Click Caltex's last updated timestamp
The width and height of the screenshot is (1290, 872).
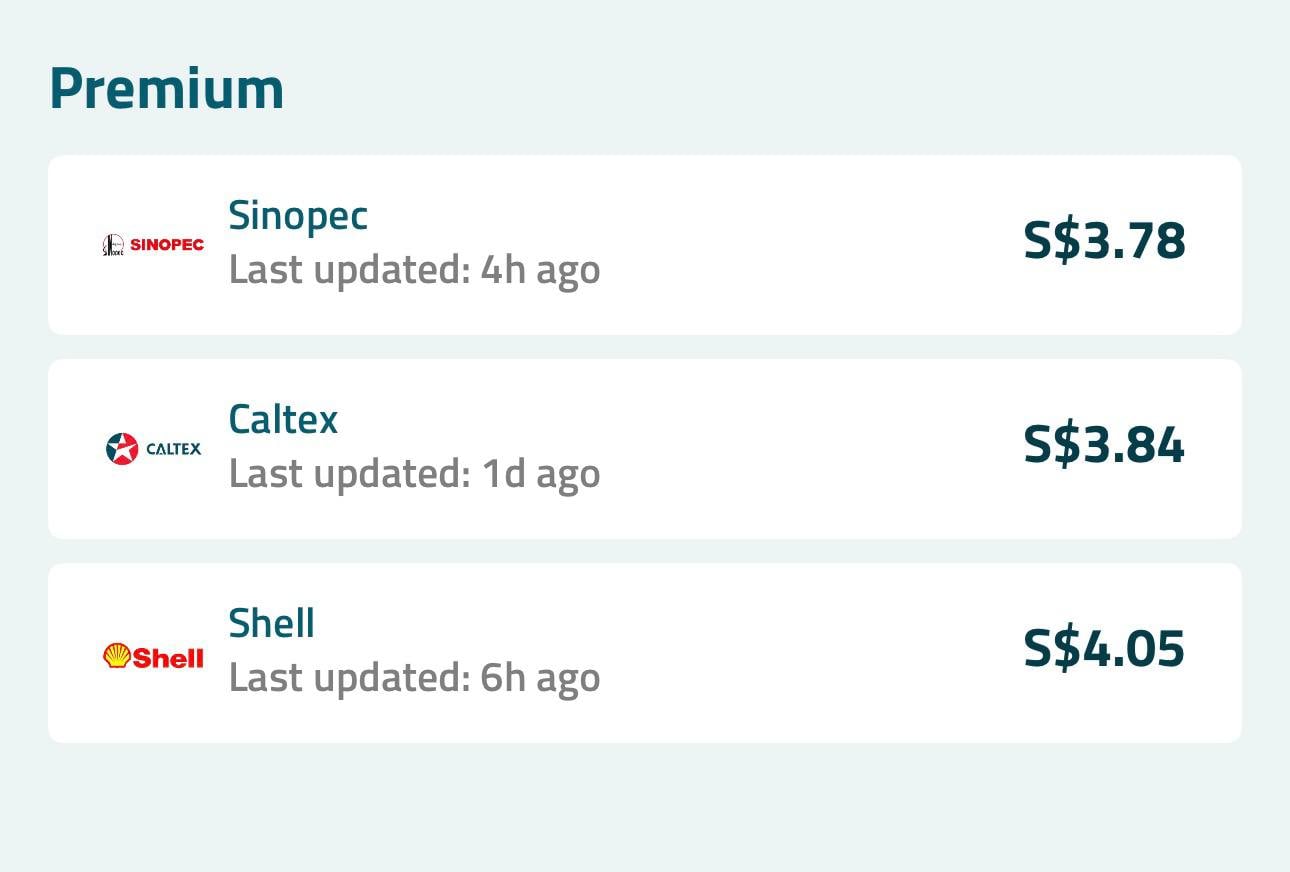click(x=414, y=473)
